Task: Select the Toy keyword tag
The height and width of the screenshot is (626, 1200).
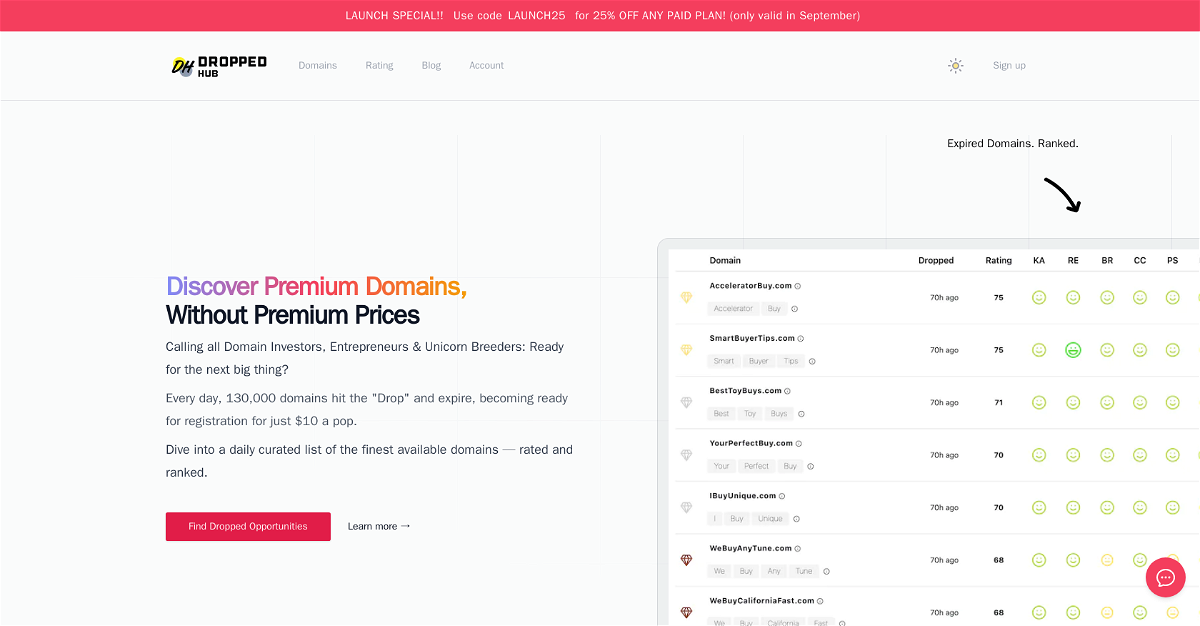Action: click(x=750, y=414)
